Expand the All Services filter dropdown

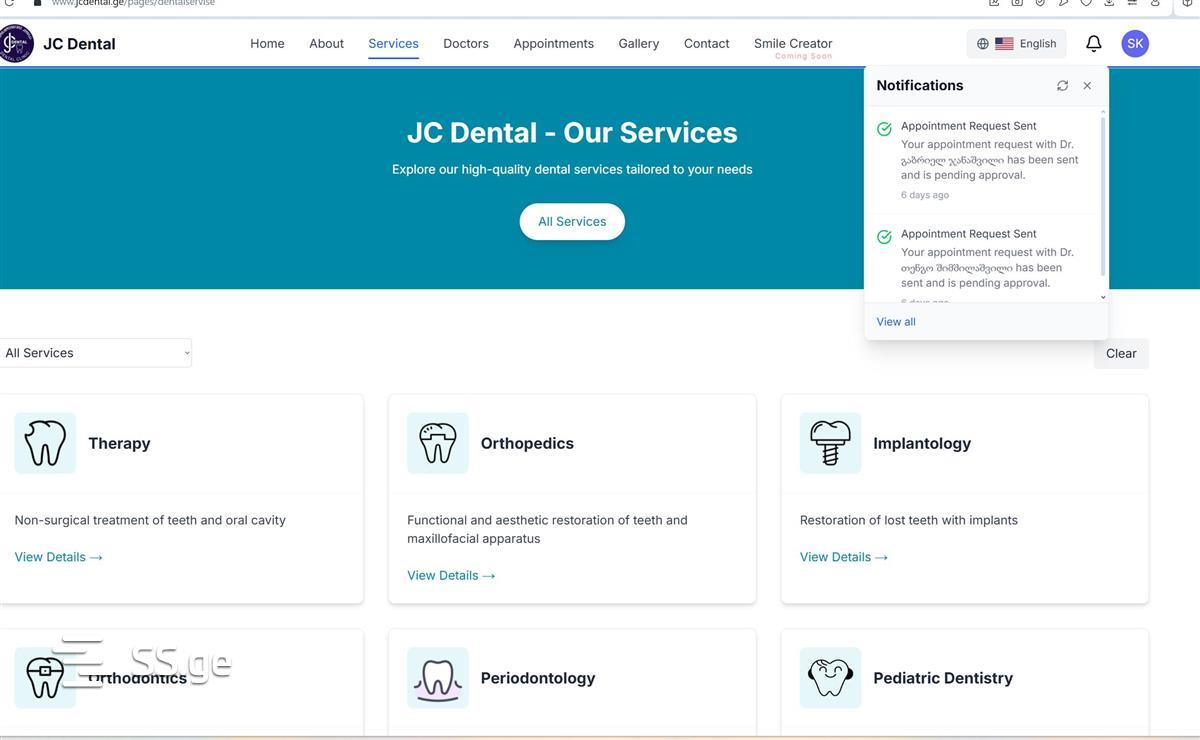96,353
